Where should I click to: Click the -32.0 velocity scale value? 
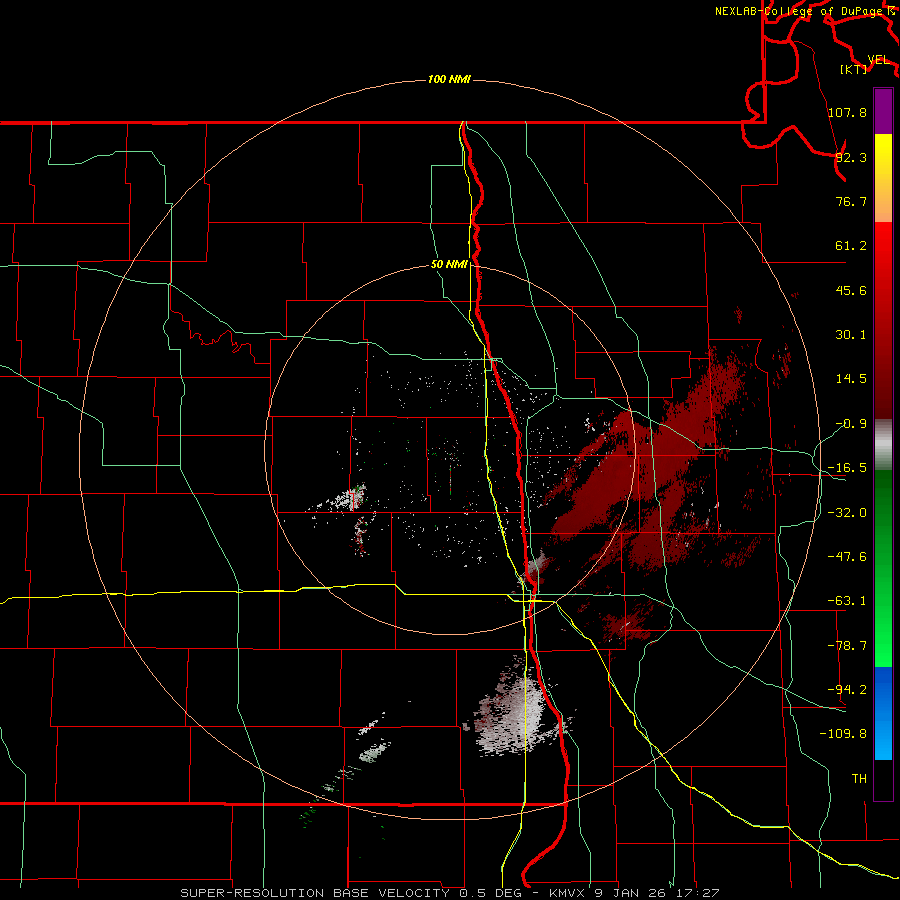(x=847, y=513)
